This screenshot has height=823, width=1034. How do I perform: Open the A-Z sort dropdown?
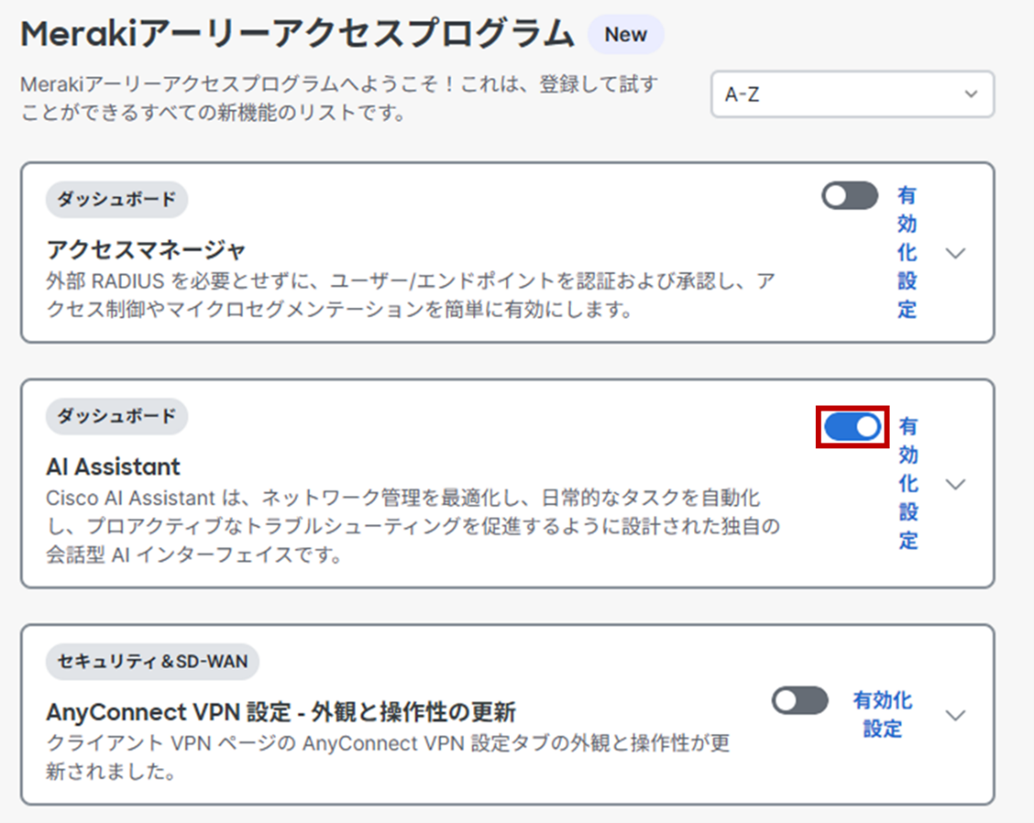852,94
